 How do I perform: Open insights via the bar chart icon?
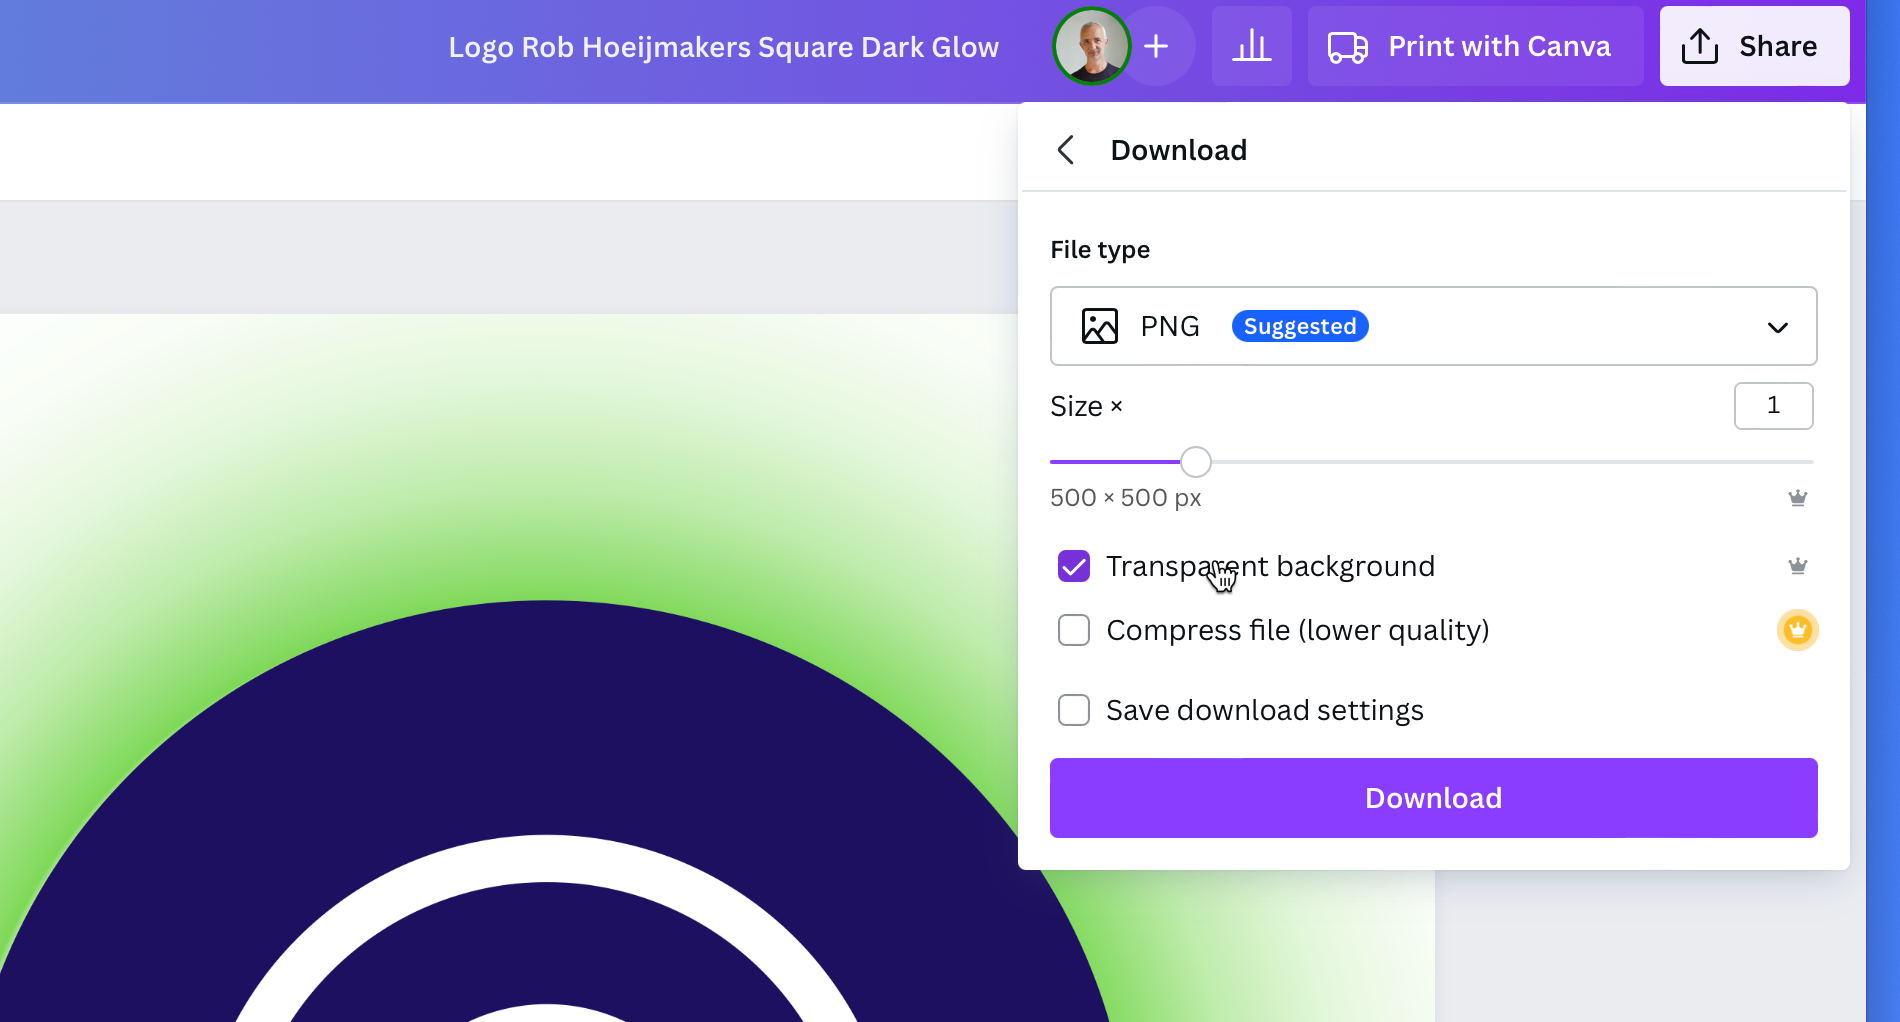[x=1251, y=46]
